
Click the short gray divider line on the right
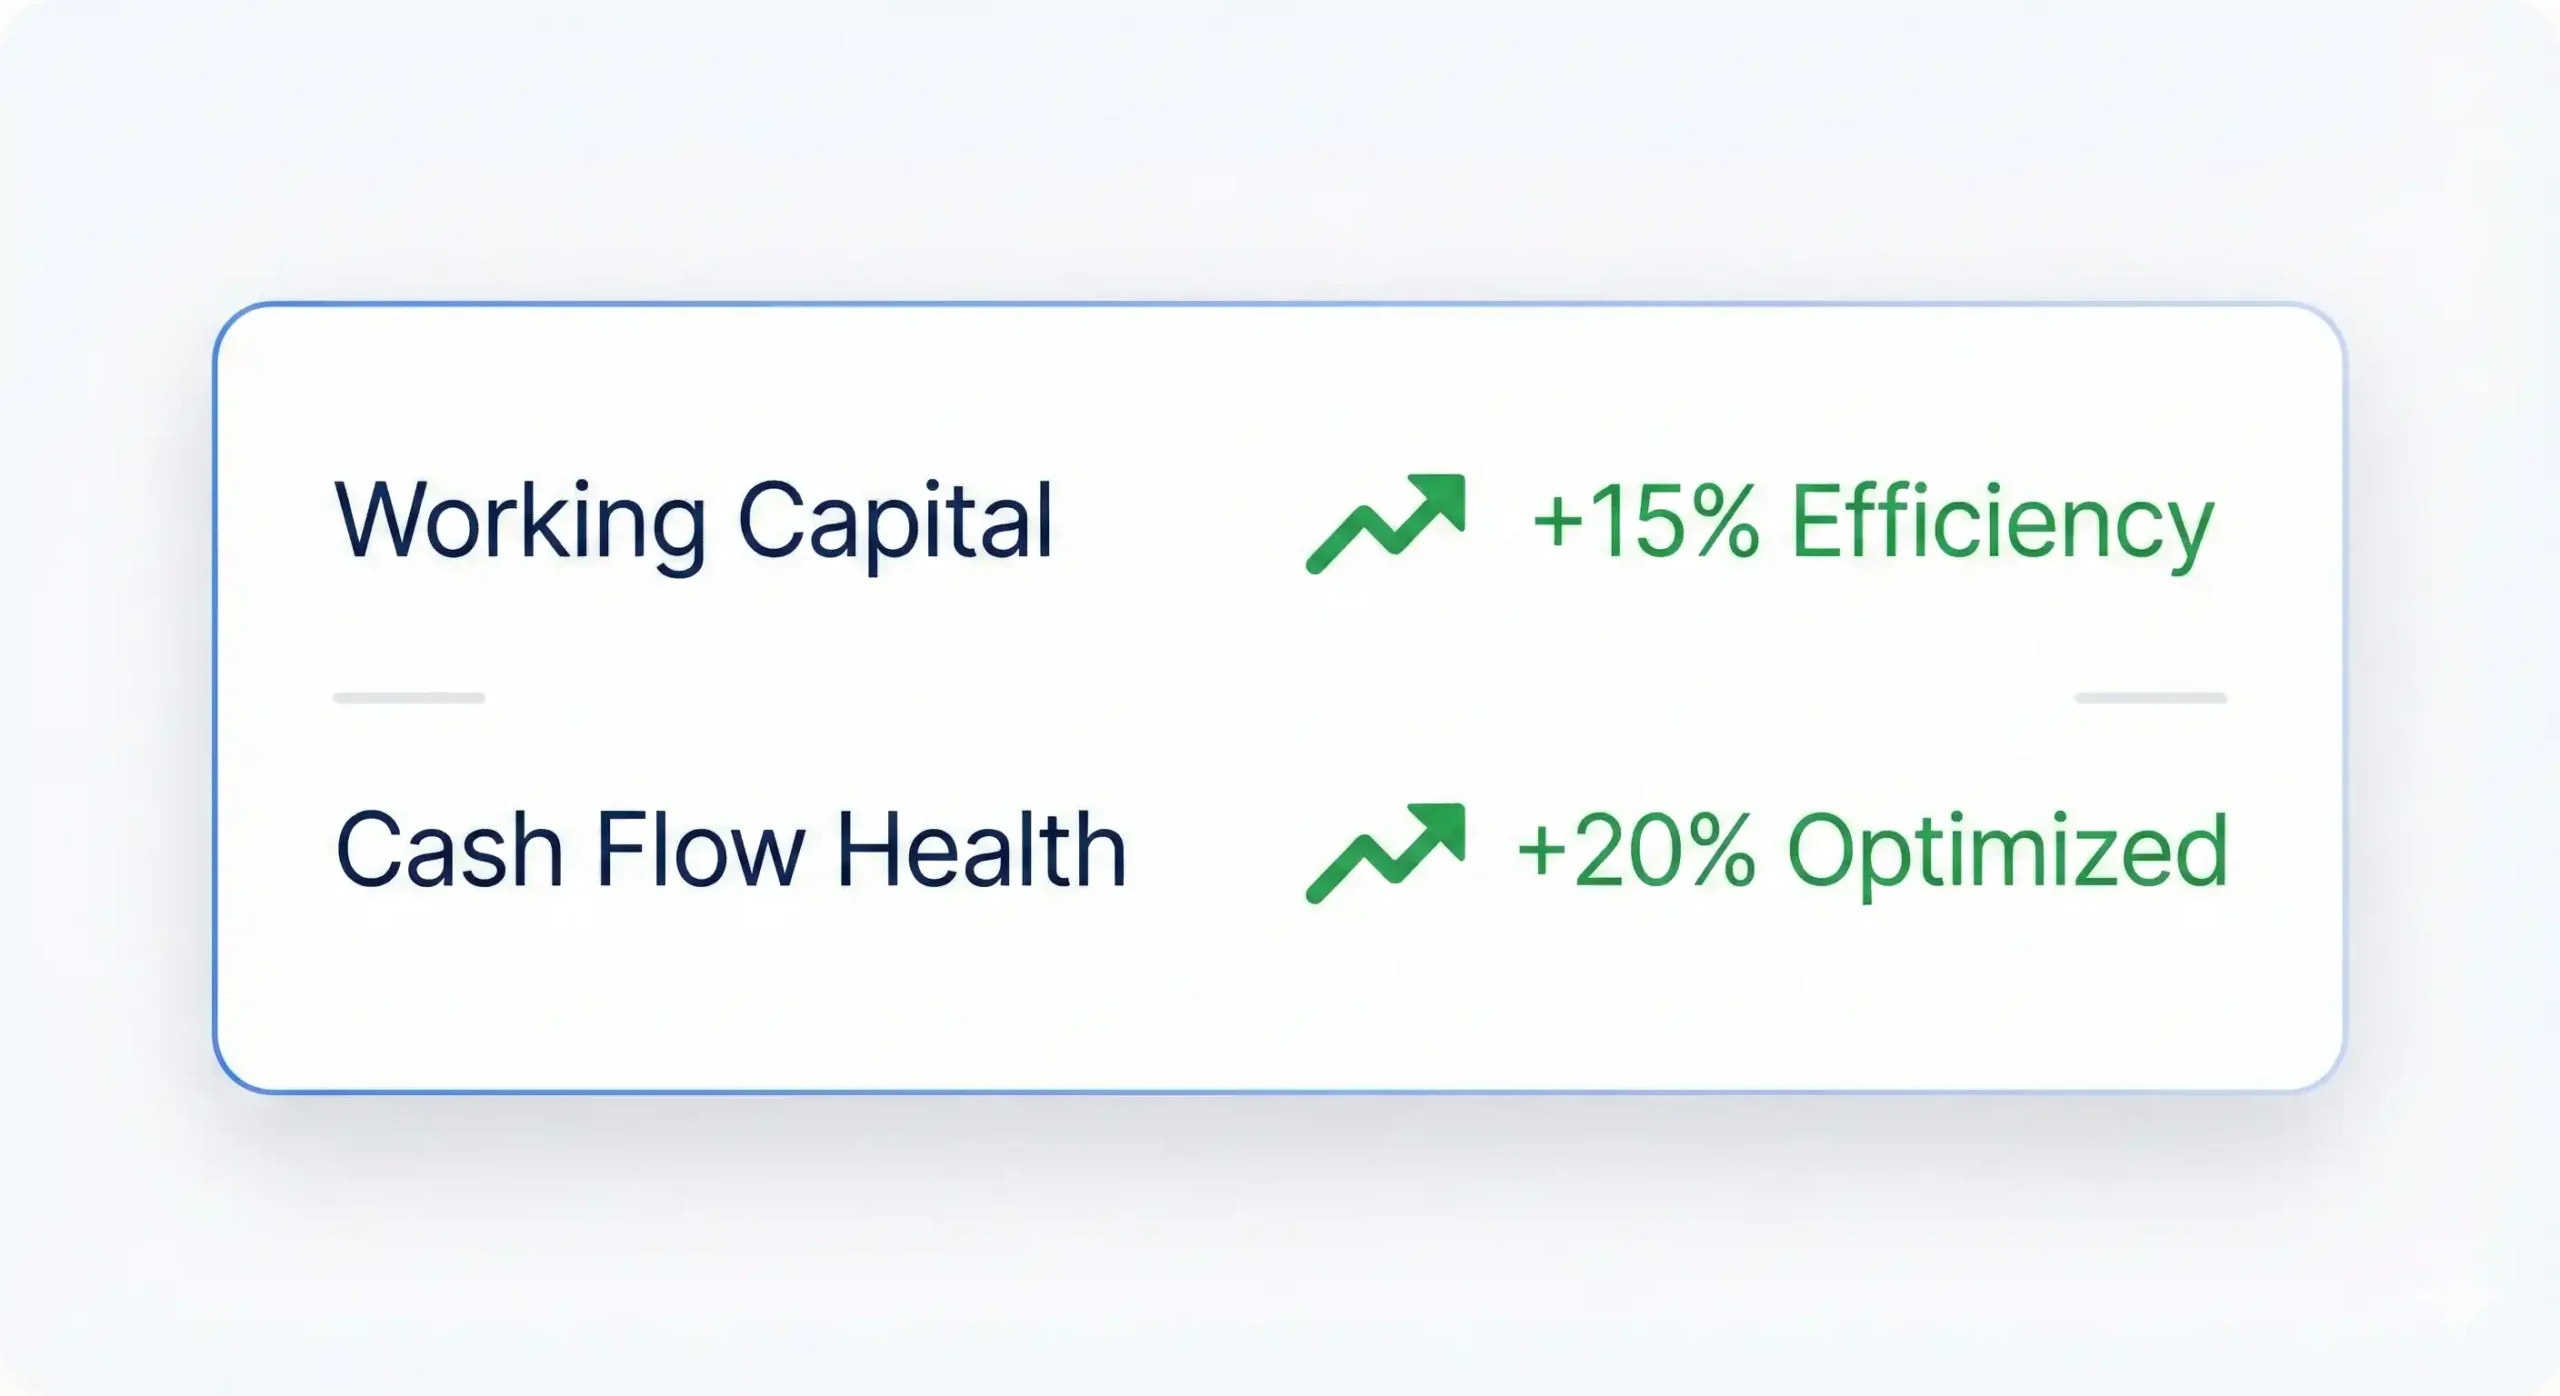pyautogui.click(x=2150, y=698)
